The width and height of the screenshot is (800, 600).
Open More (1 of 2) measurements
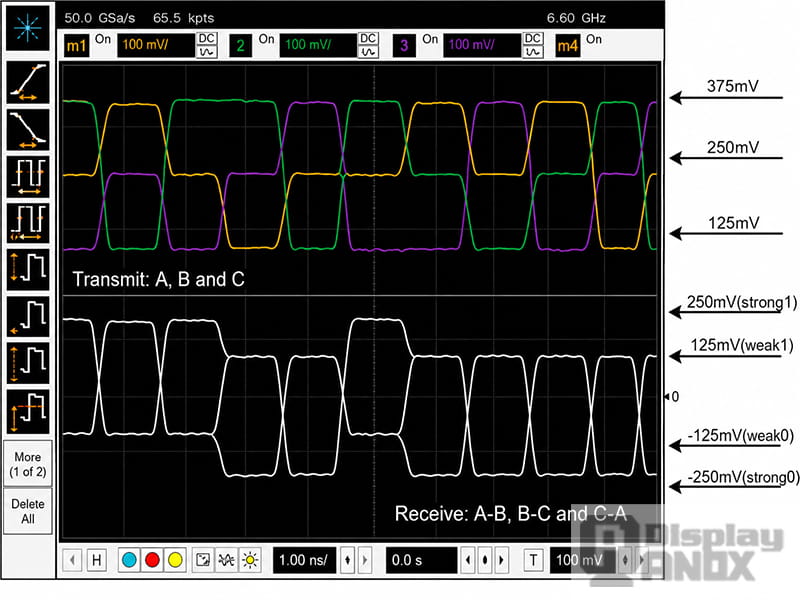click(28, 464)
